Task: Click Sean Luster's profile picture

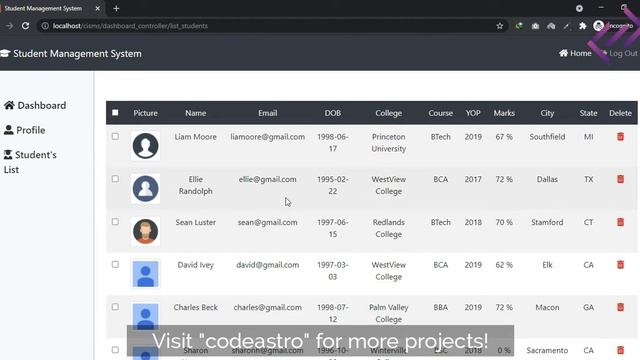Action: tap(145, 231)
